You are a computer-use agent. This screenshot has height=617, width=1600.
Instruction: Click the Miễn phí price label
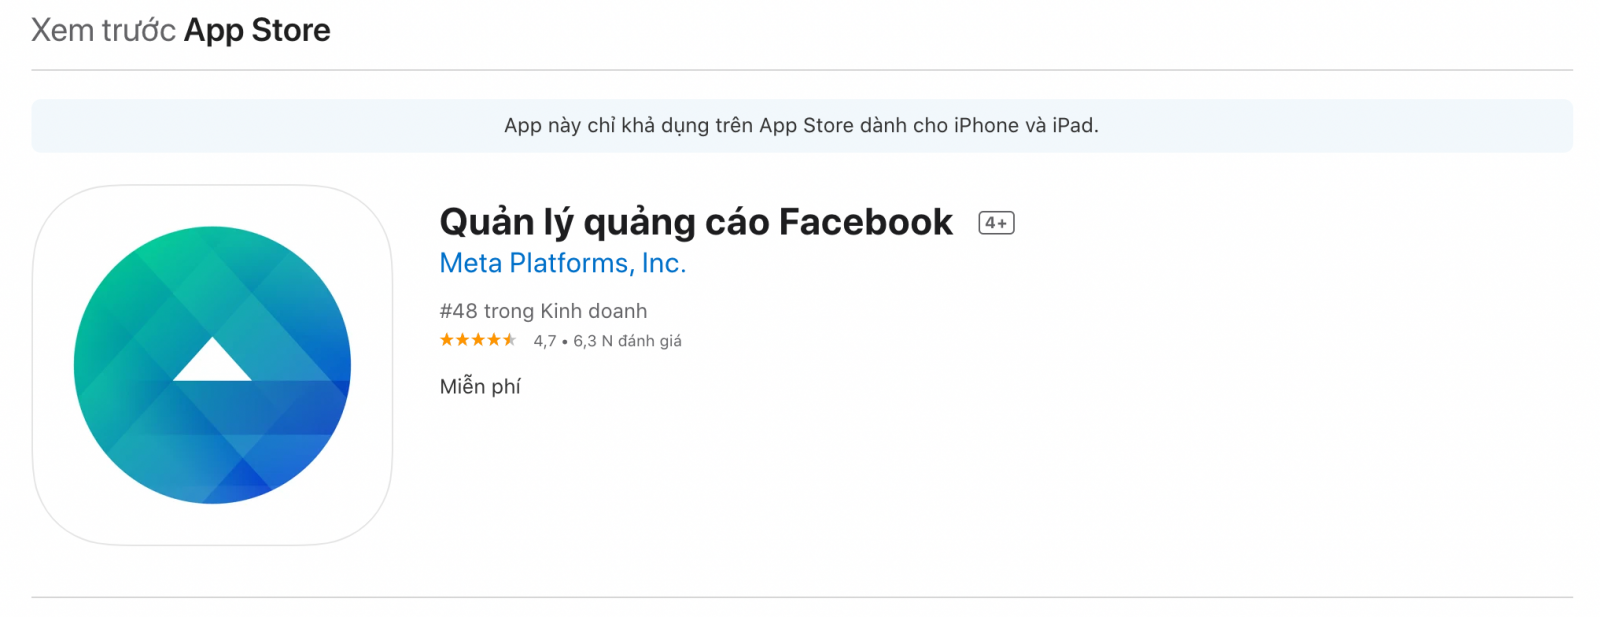pyautogui.click(x=480, y=386)
